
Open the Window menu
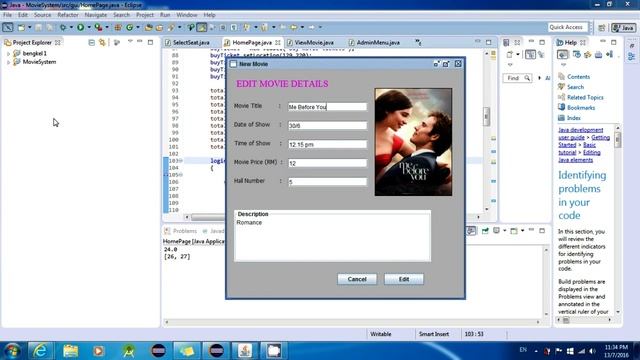point(187,15)
